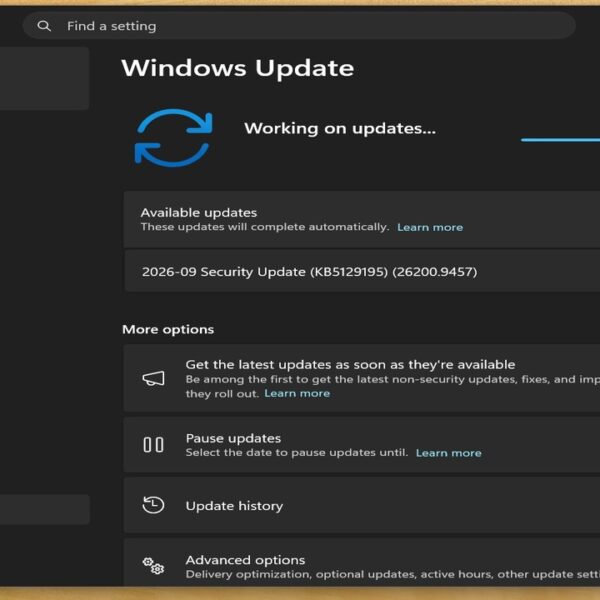Open Learn more link under Available updates
Screen dimensions: 600x600
point(430,227)
